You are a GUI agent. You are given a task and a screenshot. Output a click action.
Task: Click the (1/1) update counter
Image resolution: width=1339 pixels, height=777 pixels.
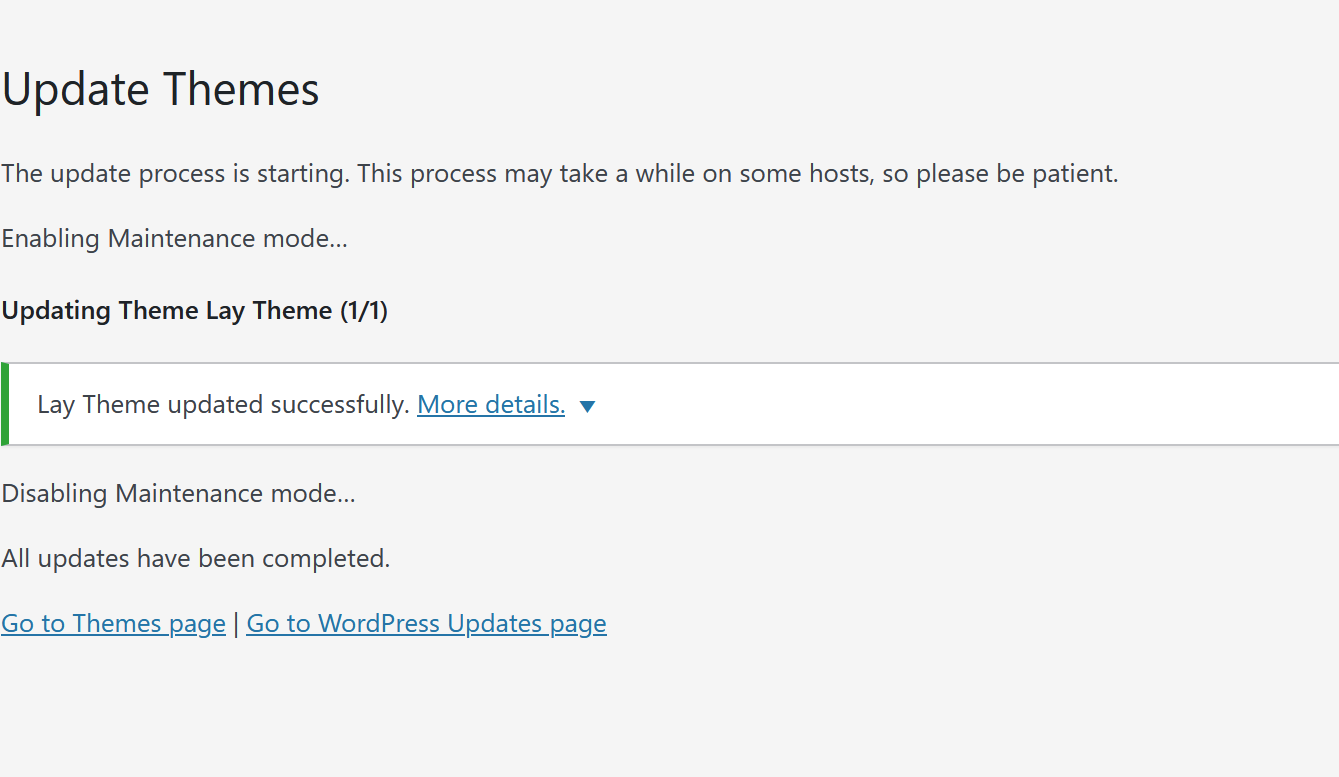click(363, 311)
